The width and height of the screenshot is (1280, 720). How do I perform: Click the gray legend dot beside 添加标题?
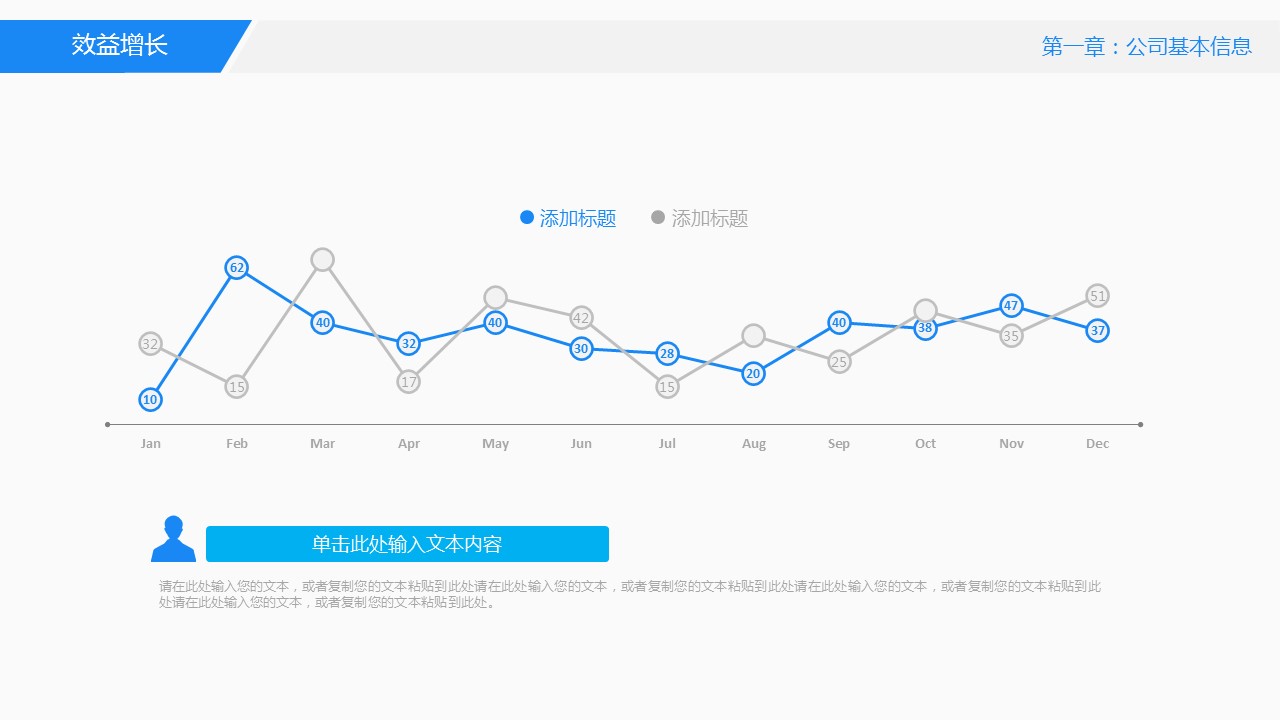(x=658, y=218)
